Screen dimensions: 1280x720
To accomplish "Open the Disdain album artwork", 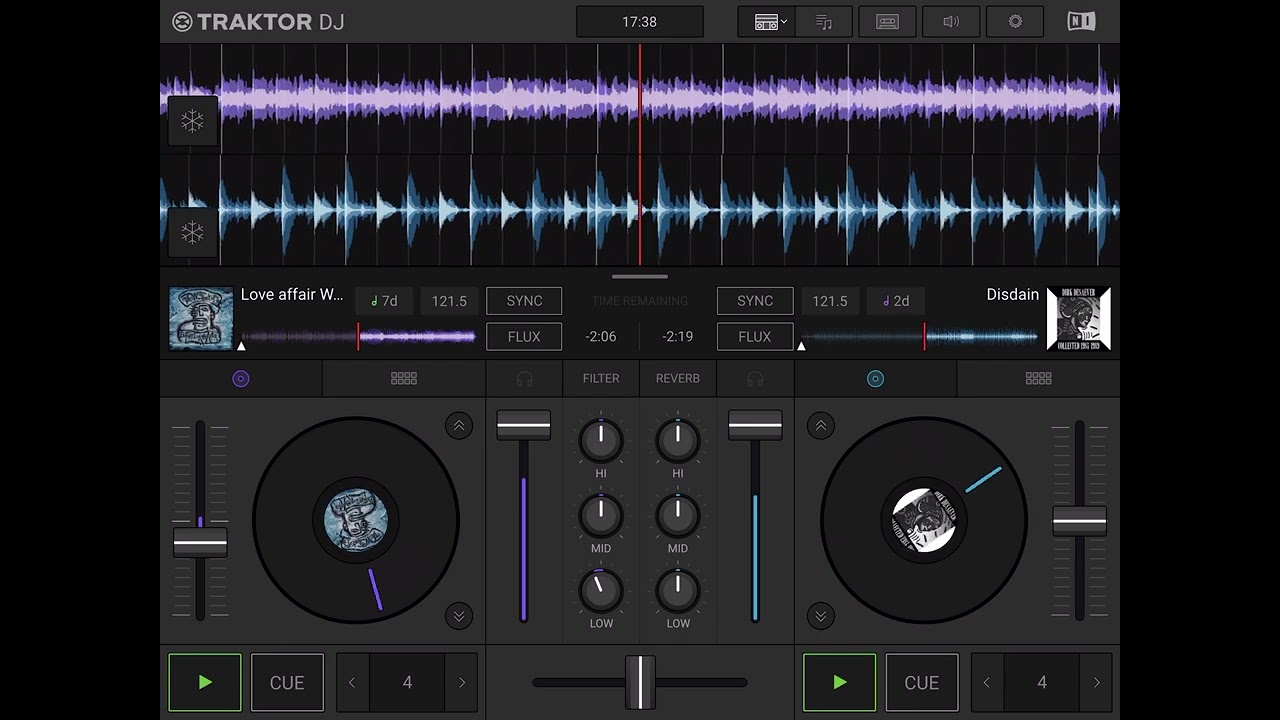I will coord(1079,319).
